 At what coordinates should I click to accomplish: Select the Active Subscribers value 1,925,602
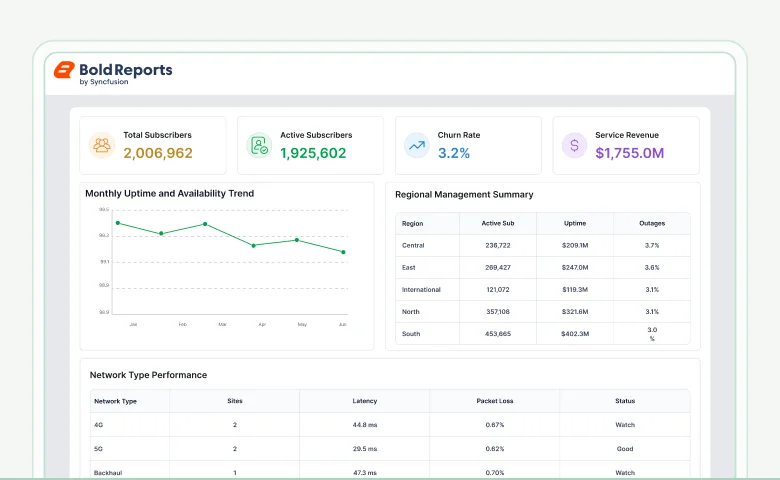pyautogui.click(x=313, y=153)
